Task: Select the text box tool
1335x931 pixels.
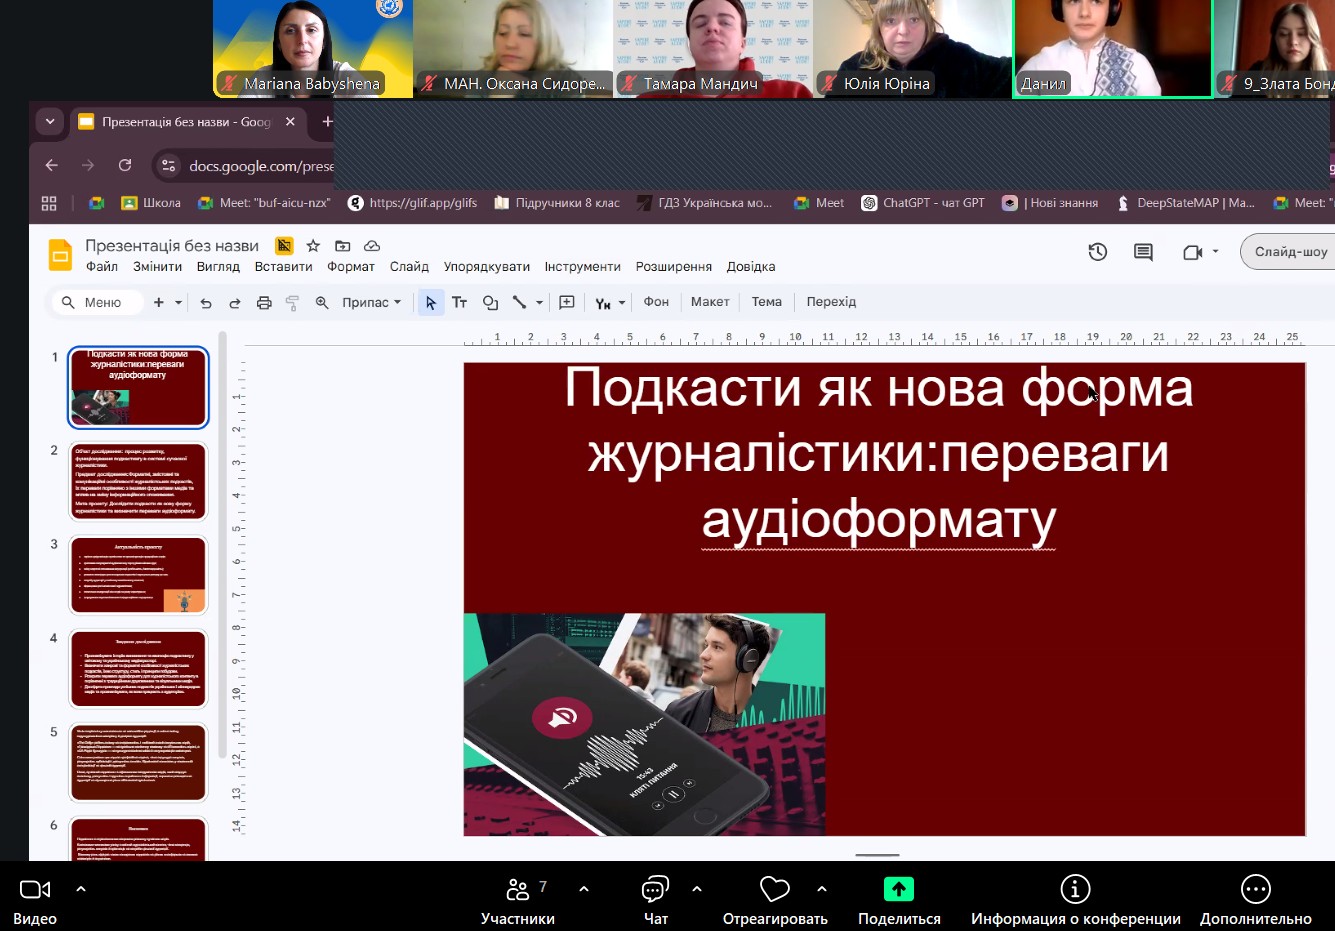Action: [460, 303]
